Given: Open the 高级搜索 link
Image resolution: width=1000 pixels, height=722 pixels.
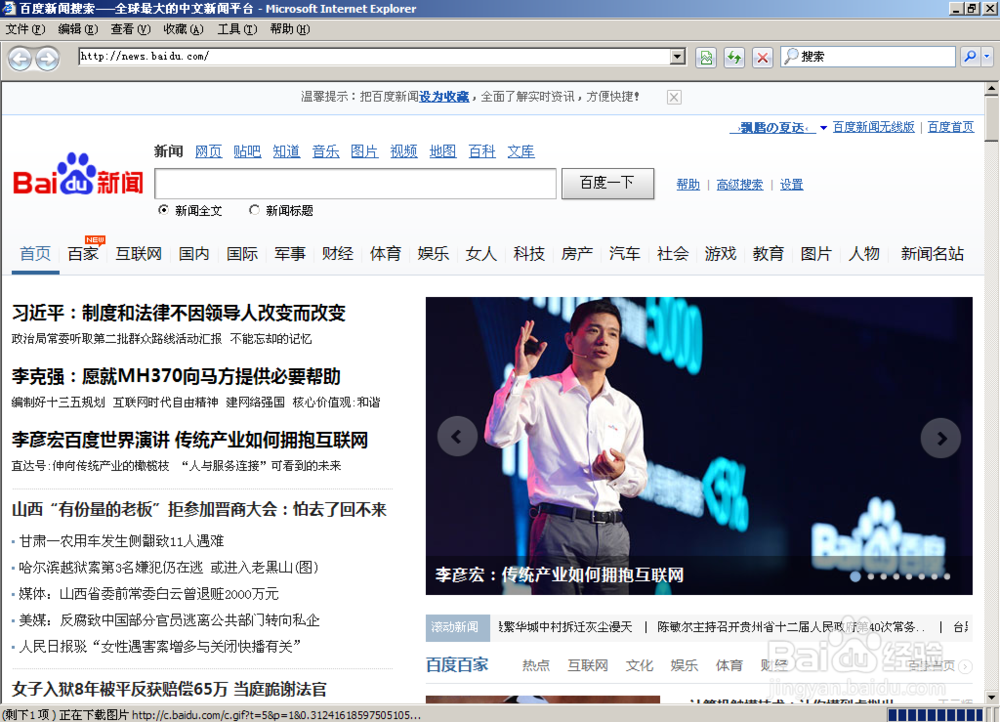Looking at the screenshot, I should 739,184.
